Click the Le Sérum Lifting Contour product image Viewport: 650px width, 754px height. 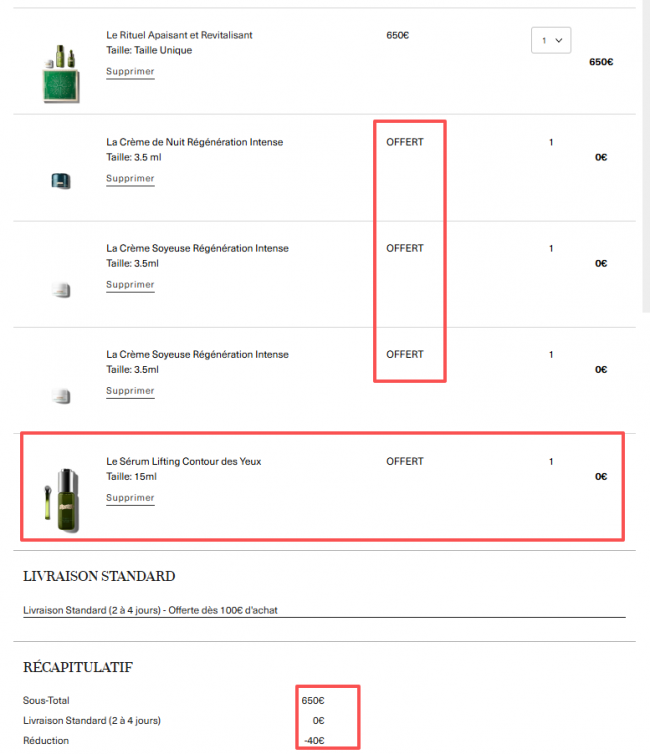point(61,493)
